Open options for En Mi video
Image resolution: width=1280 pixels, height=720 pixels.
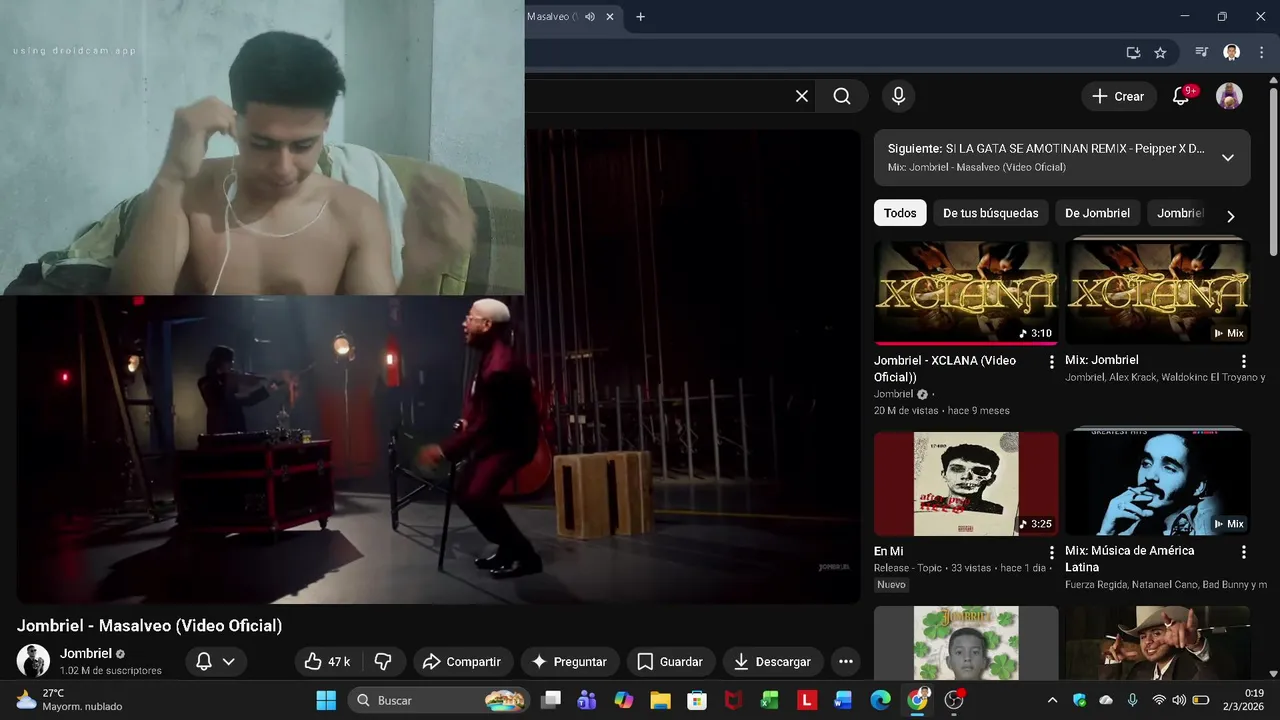pyautogui.click(x=1051, y=552)
